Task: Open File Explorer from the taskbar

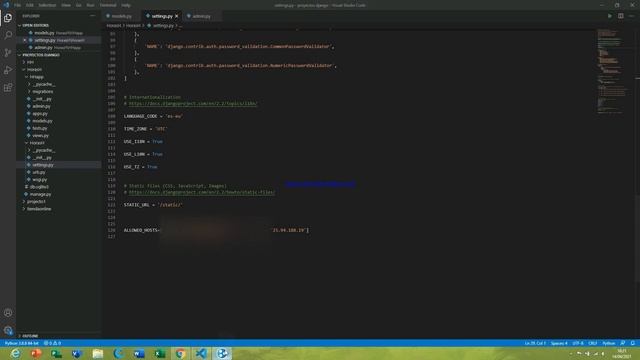Action: tap(98, 353)
